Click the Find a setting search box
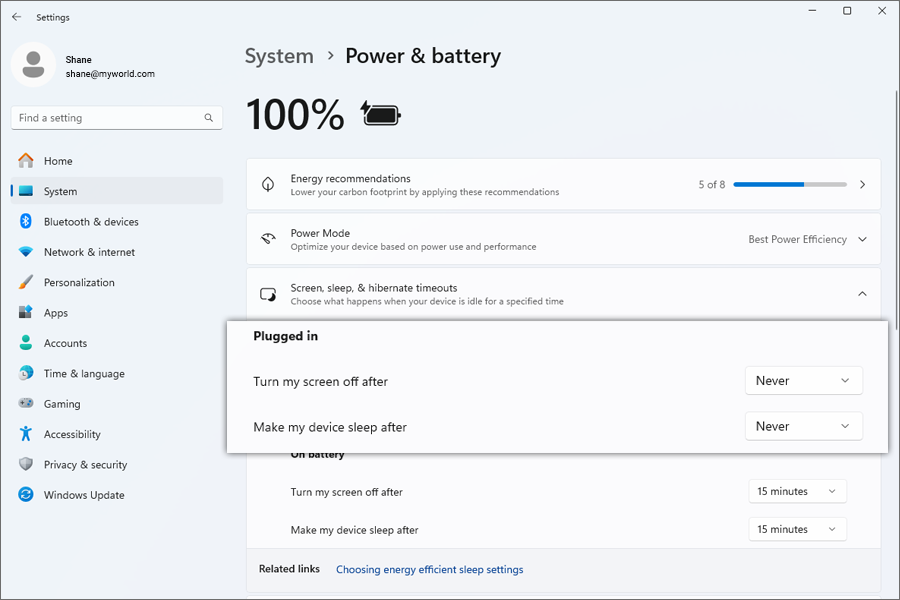This screenshot has height=600, width=900. click(109, 118)
